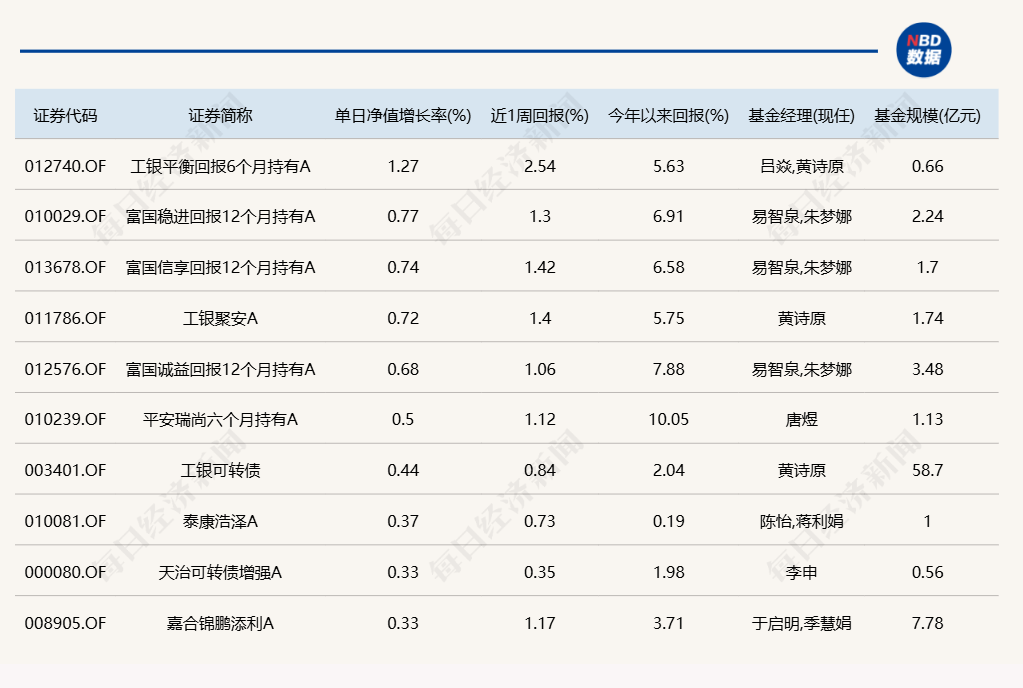The image size is (1023, 688).
Task: Click daily growth value 0.77
Action: pyautogui.click(x=403, y=217)
